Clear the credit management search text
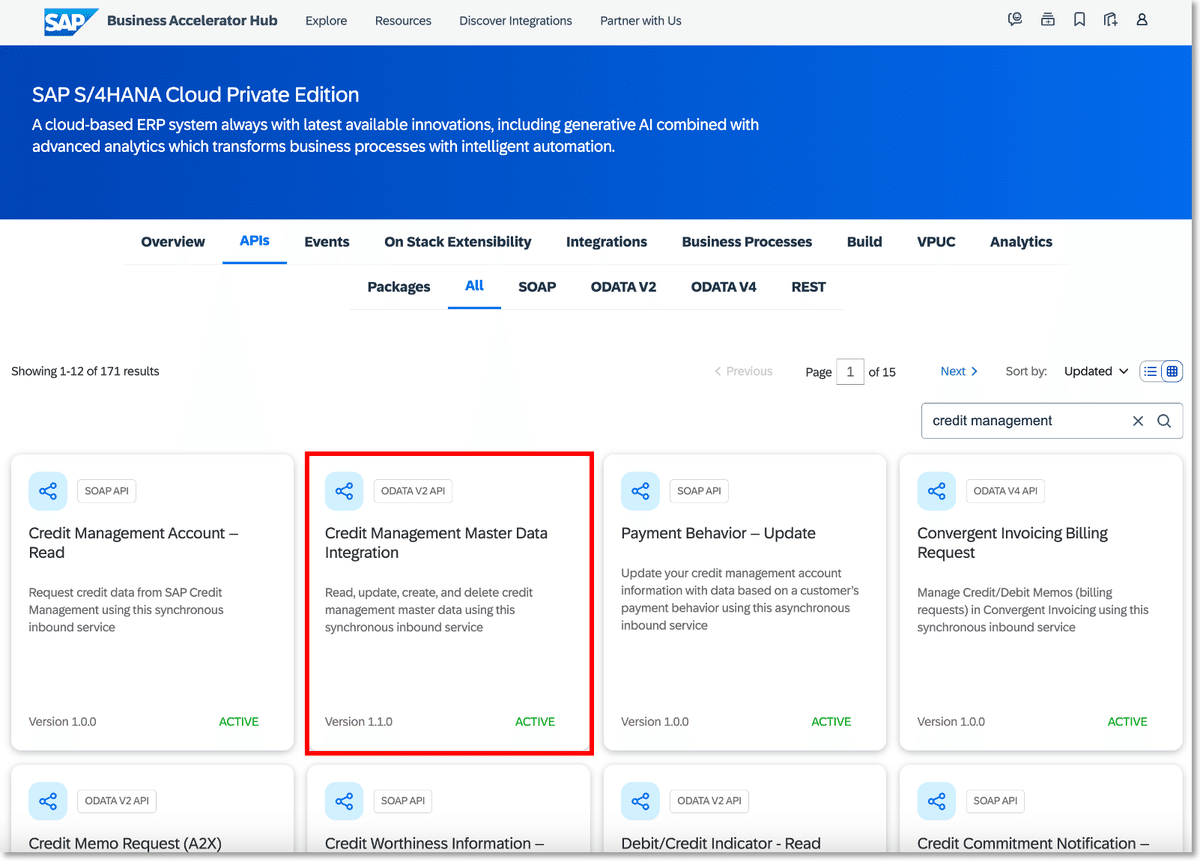This screenshot has width=1200, height=861. point(1138,421)
